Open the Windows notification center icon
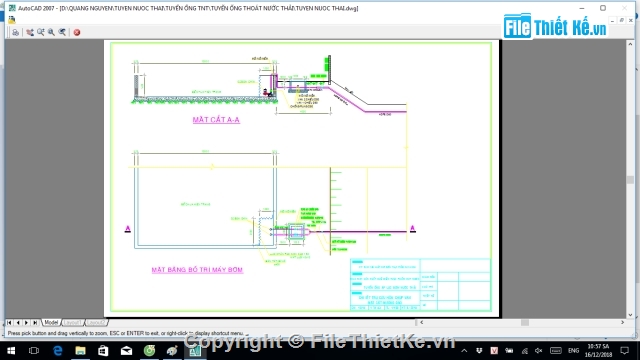This screenshot has height=360, width=640. coord(624,351)
